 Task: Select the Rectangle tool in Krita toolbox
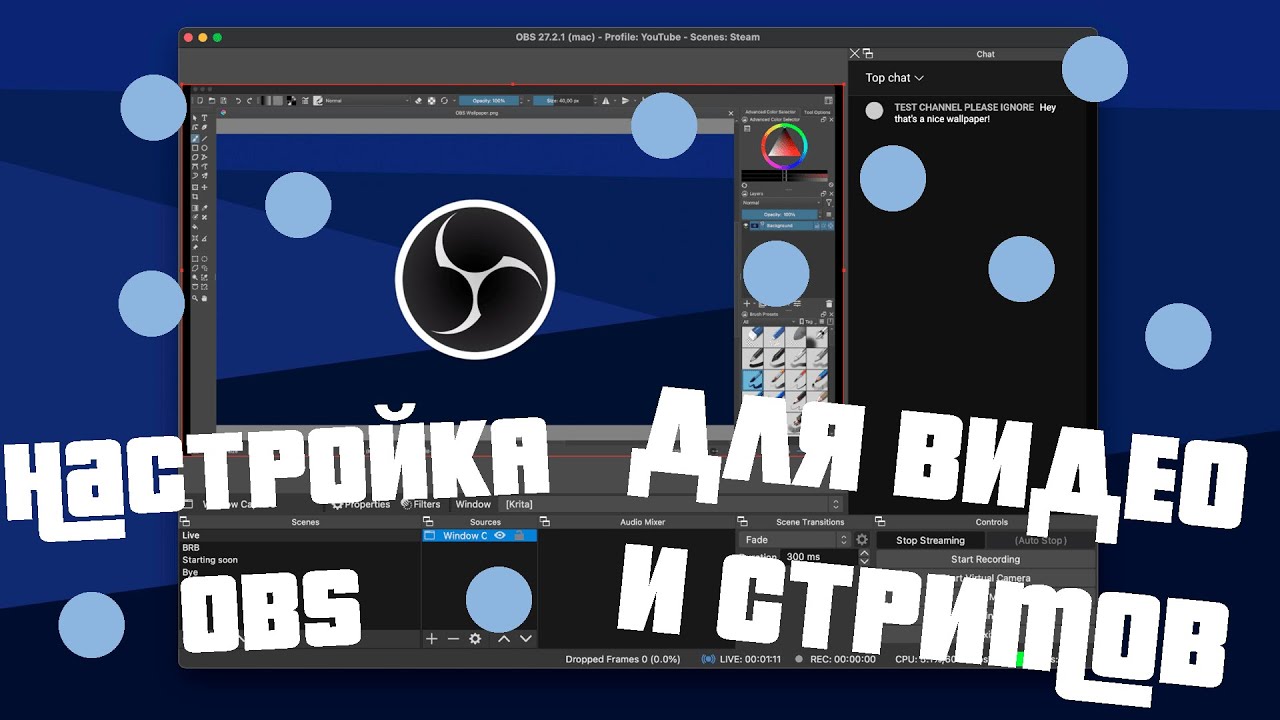195,148
